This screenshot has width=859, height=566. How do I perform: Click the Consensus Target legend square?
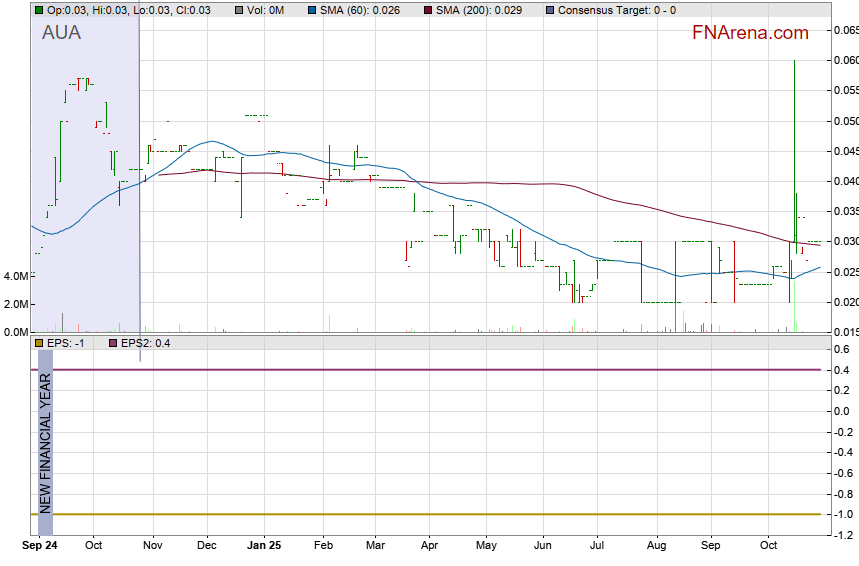coord(549,10)
